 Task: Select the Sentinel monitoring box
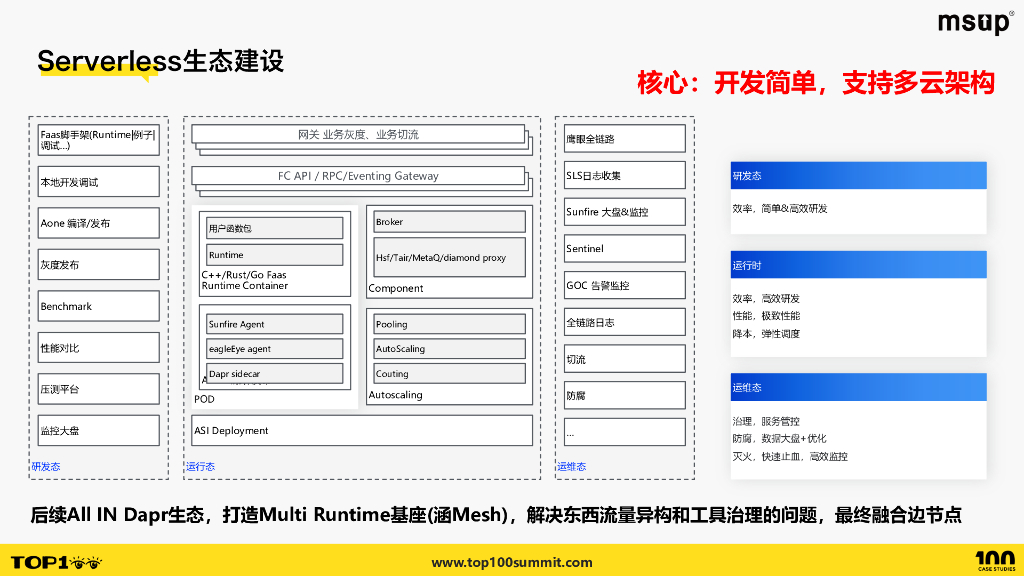623,248
